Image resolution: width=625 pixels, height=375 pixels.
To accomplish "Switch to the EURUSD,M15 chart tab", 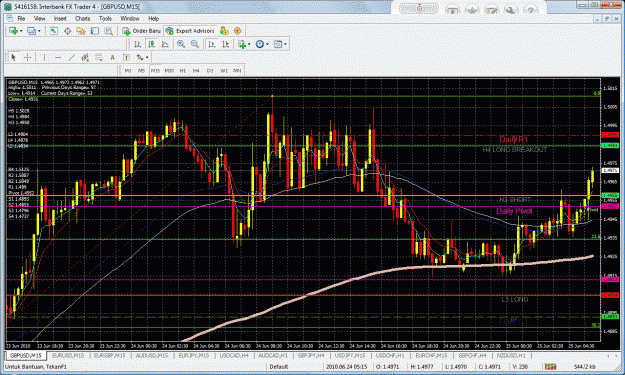I will pyautogui.click(x=68, y=355).
